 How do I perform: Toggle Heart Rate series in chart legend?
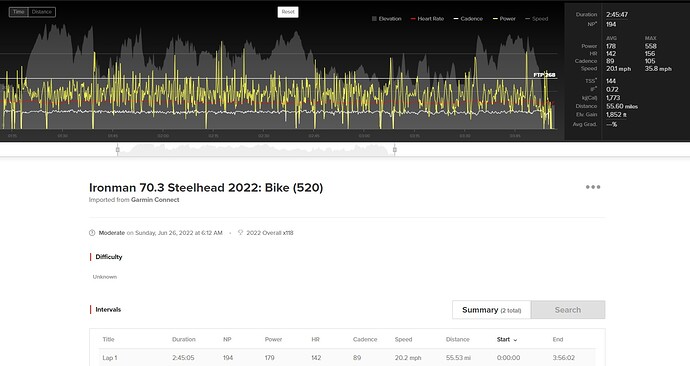[427, 19]
